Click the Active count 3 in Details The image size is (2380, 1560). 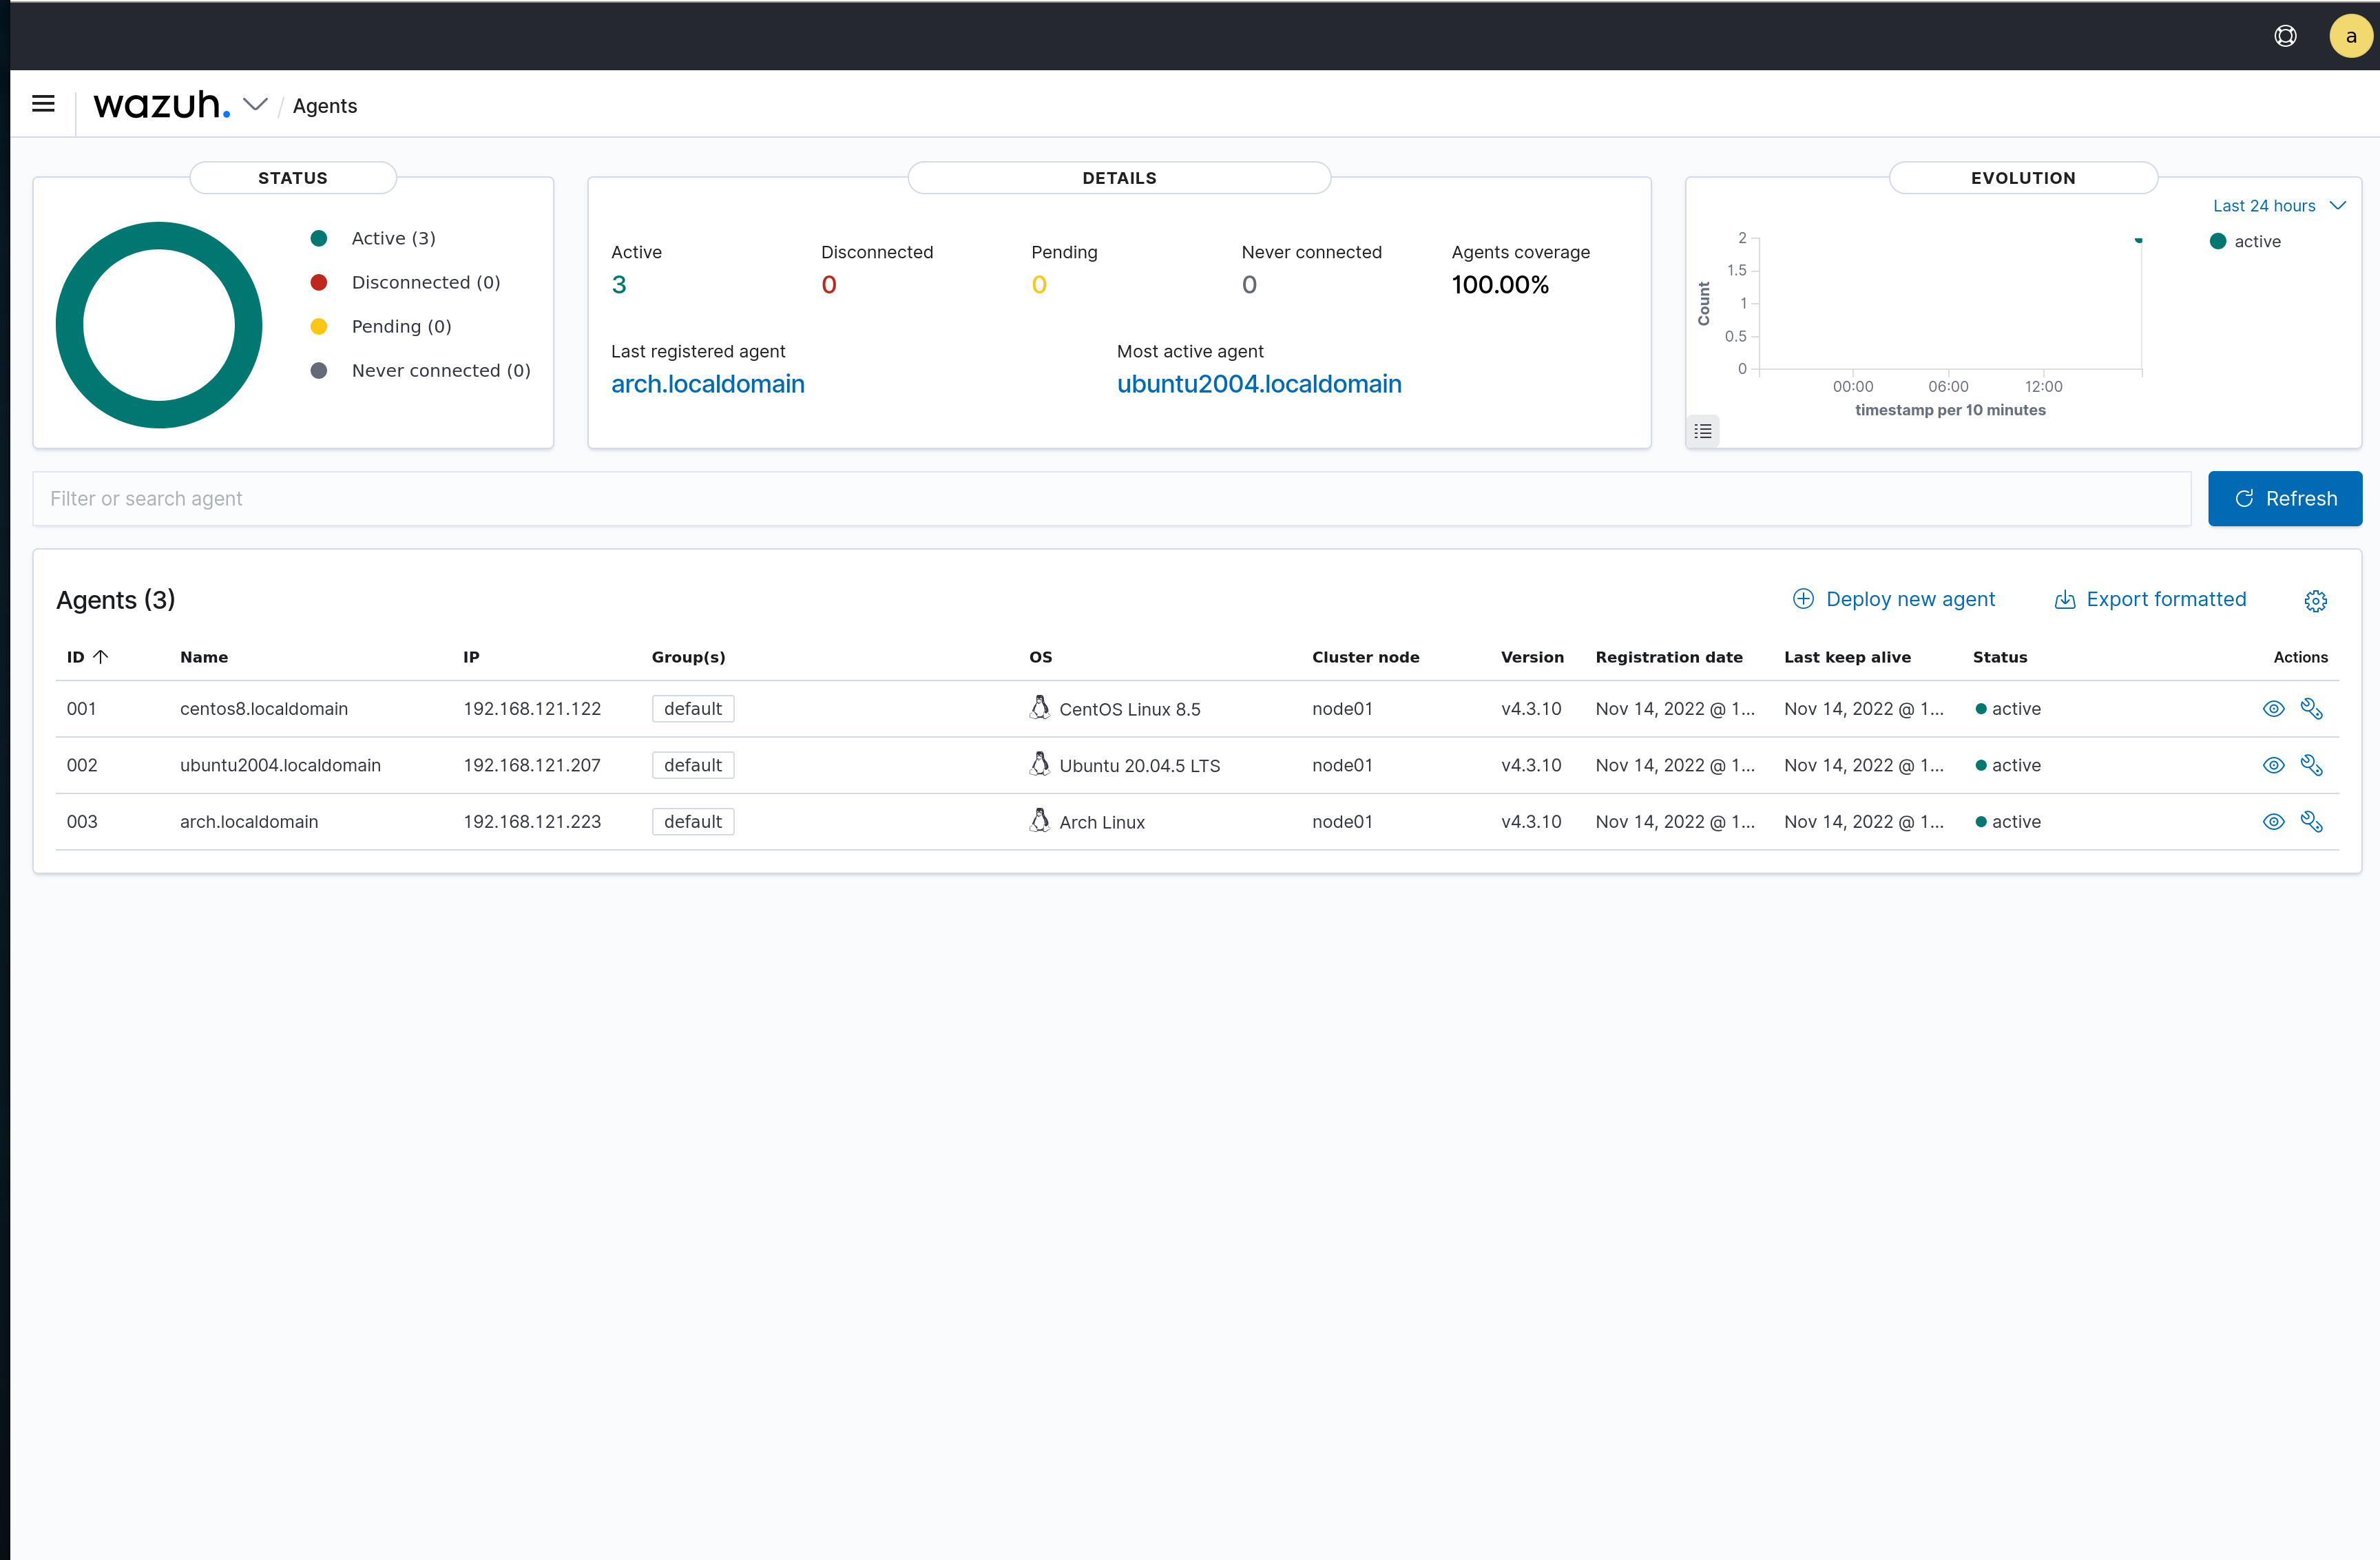[x=619, y=285]
